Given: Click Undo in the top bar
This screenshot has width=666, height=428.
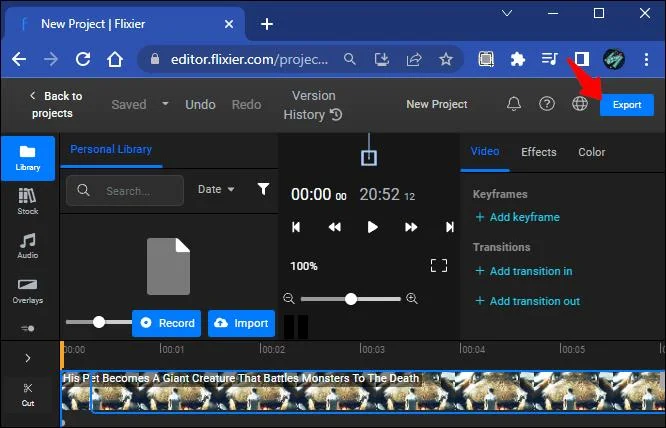Looking at the screenshot, I should (x=200, y=104).
